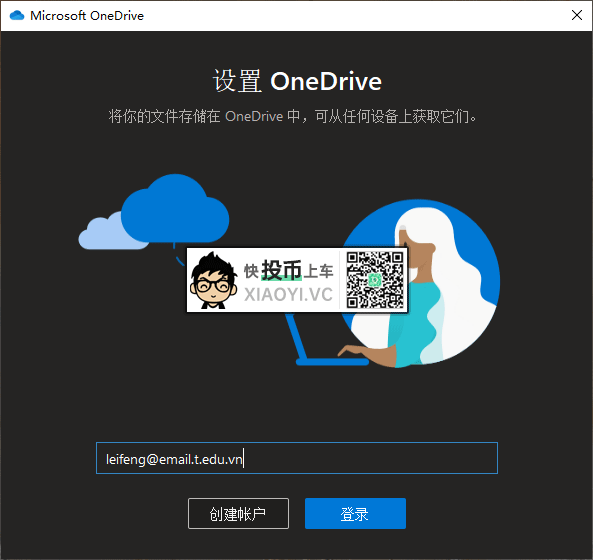Click the 创建帐户 create account button

238,513
